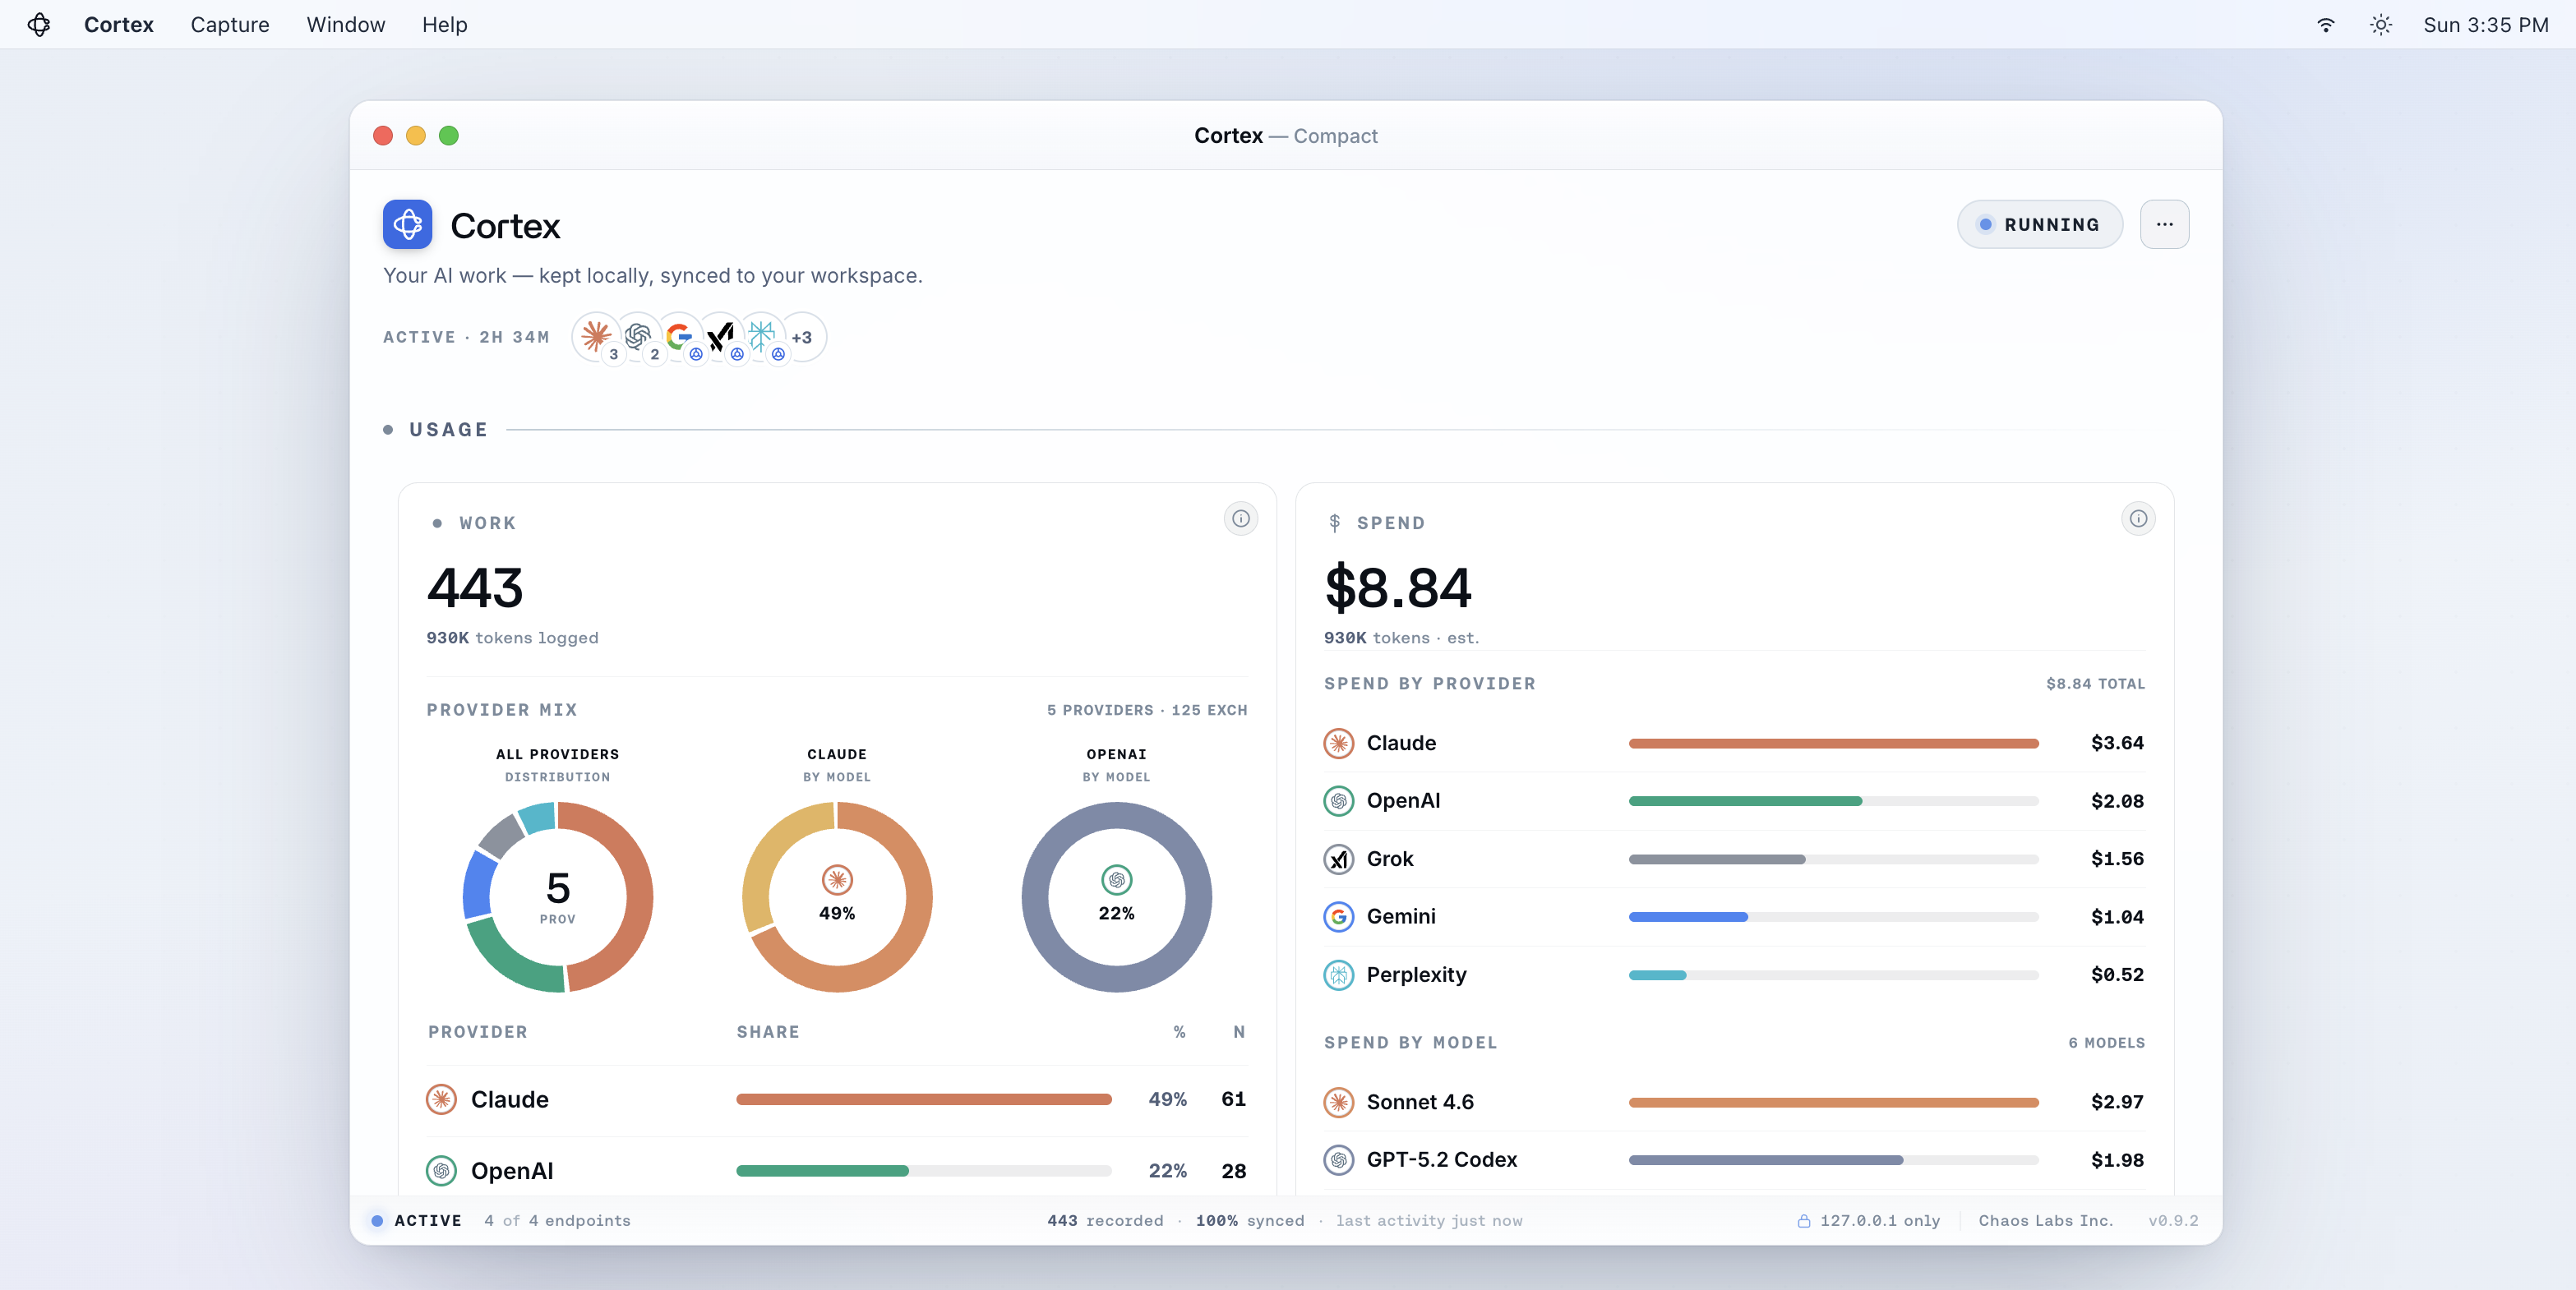Open the Window menu

click(x=346, y=25)
